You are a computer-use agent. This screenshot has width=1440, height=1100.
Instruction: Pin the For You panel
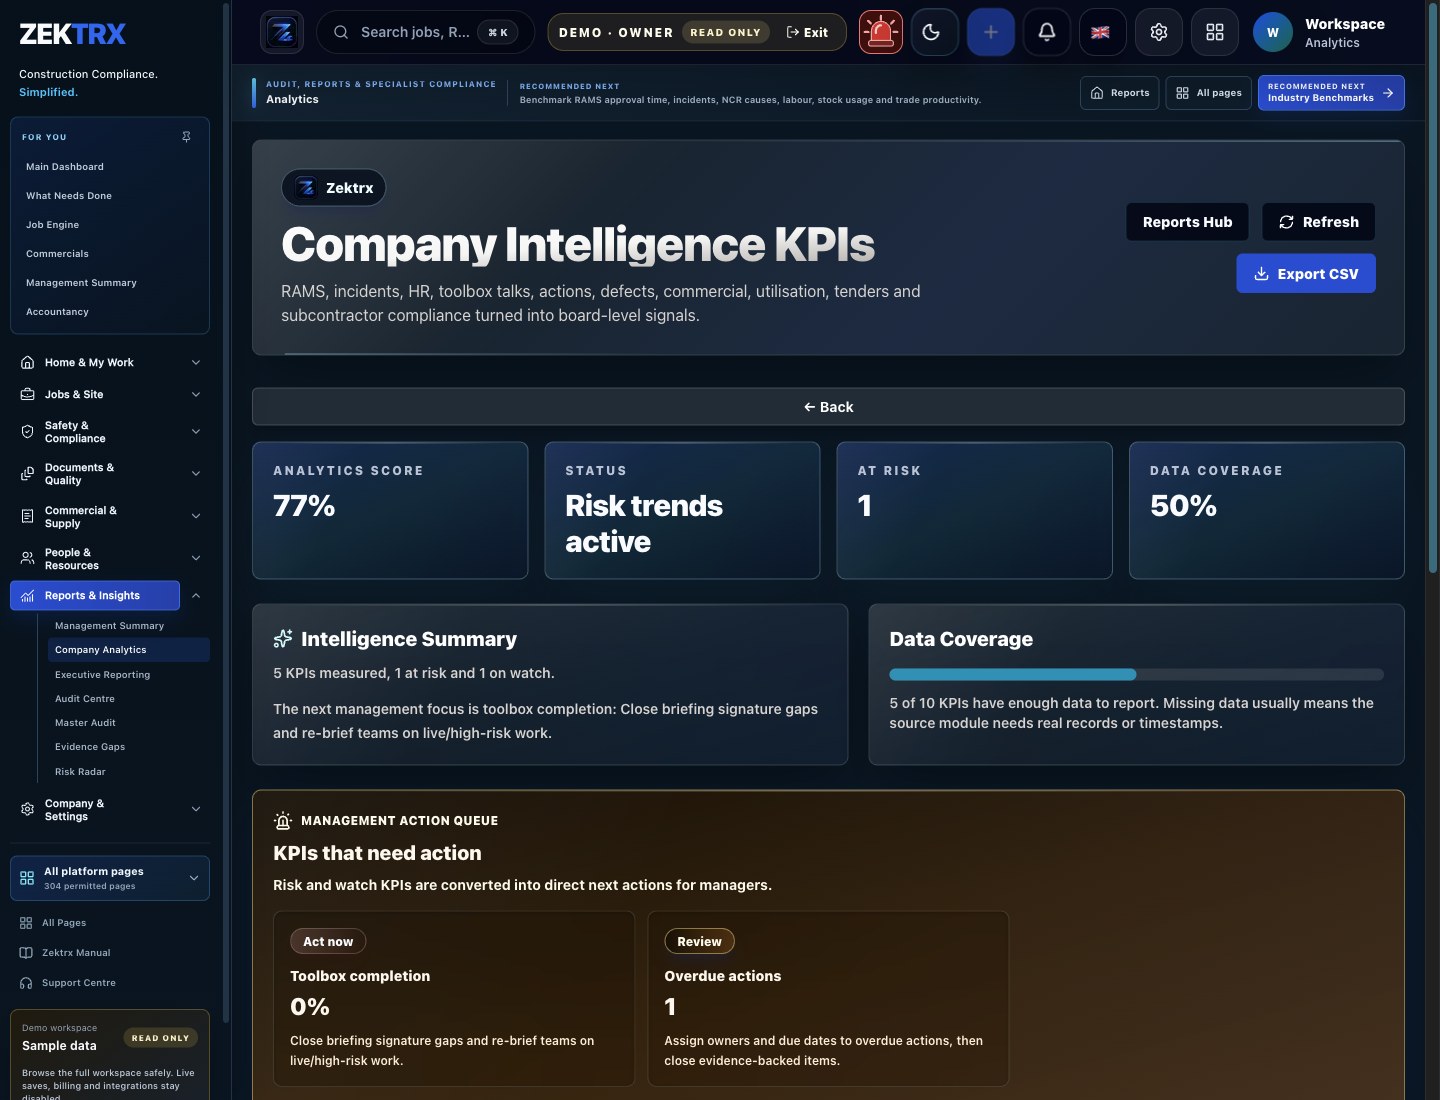pyautogui.click(x=186, y=137)
